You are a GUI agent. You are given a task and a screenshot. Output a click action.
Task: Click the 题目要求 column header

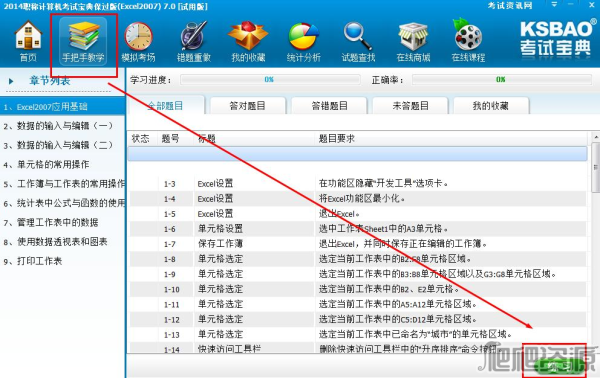[x=450, y=138]
